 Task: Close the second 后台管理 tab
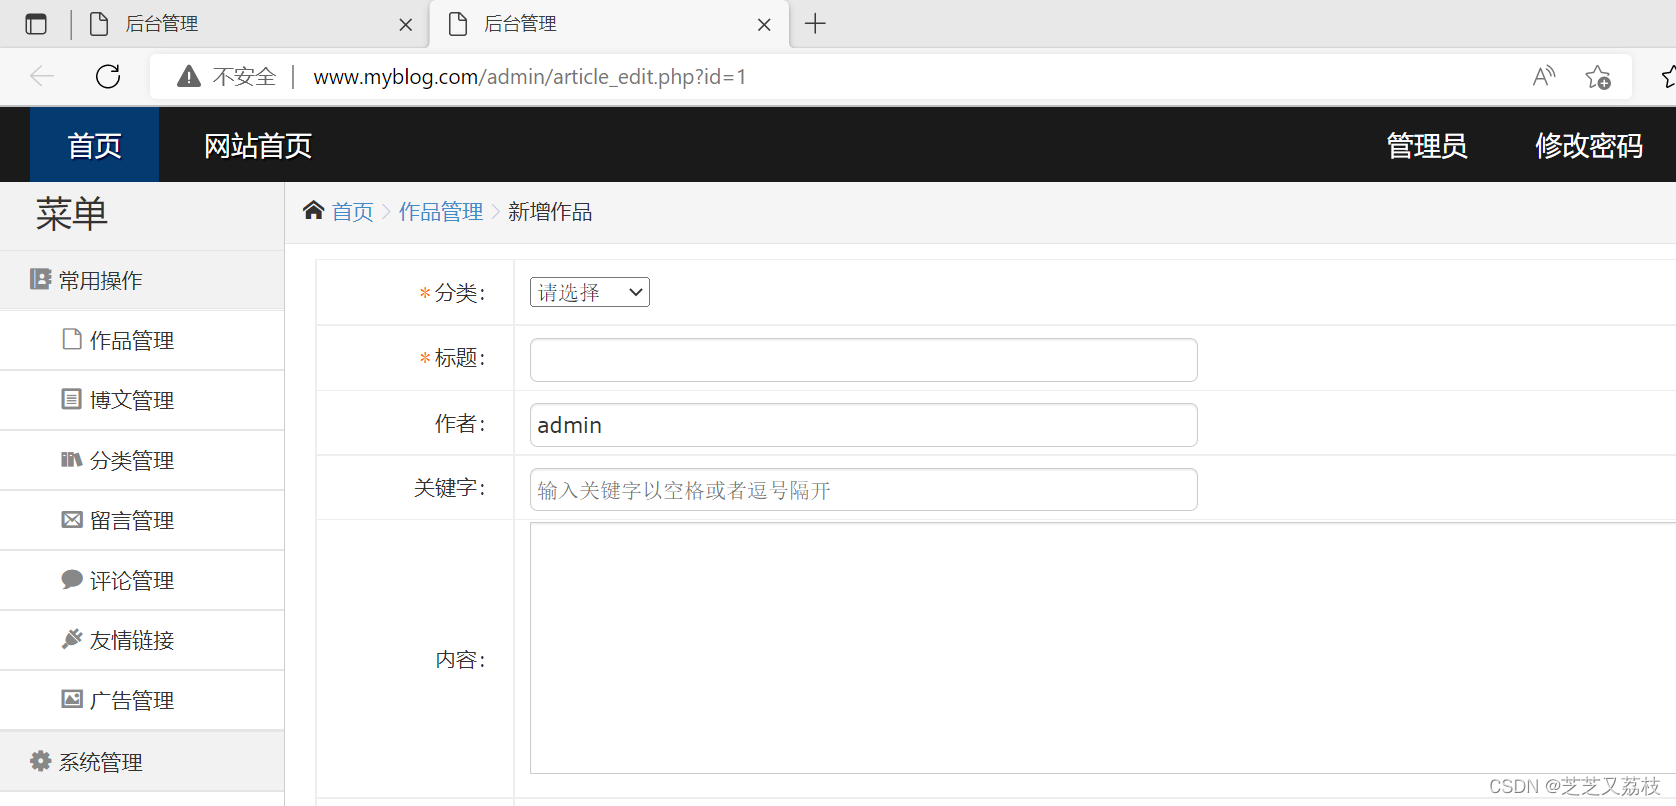(x=764, y=25)
